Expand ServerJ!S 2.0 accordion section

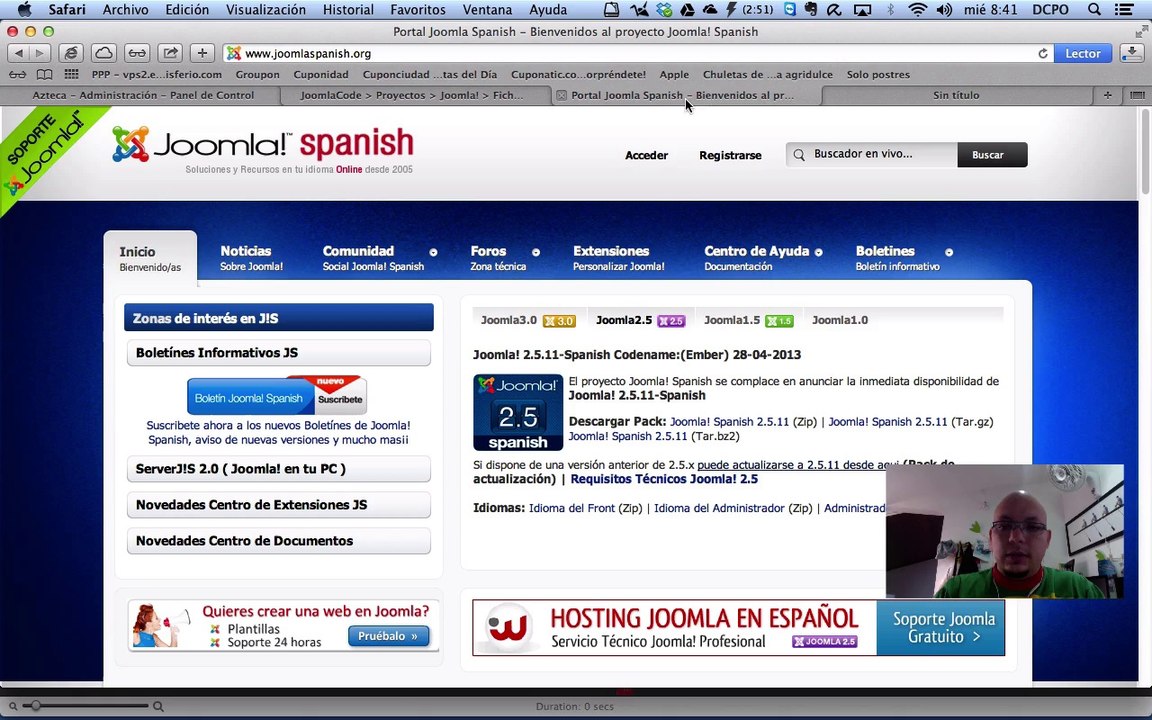278,469
